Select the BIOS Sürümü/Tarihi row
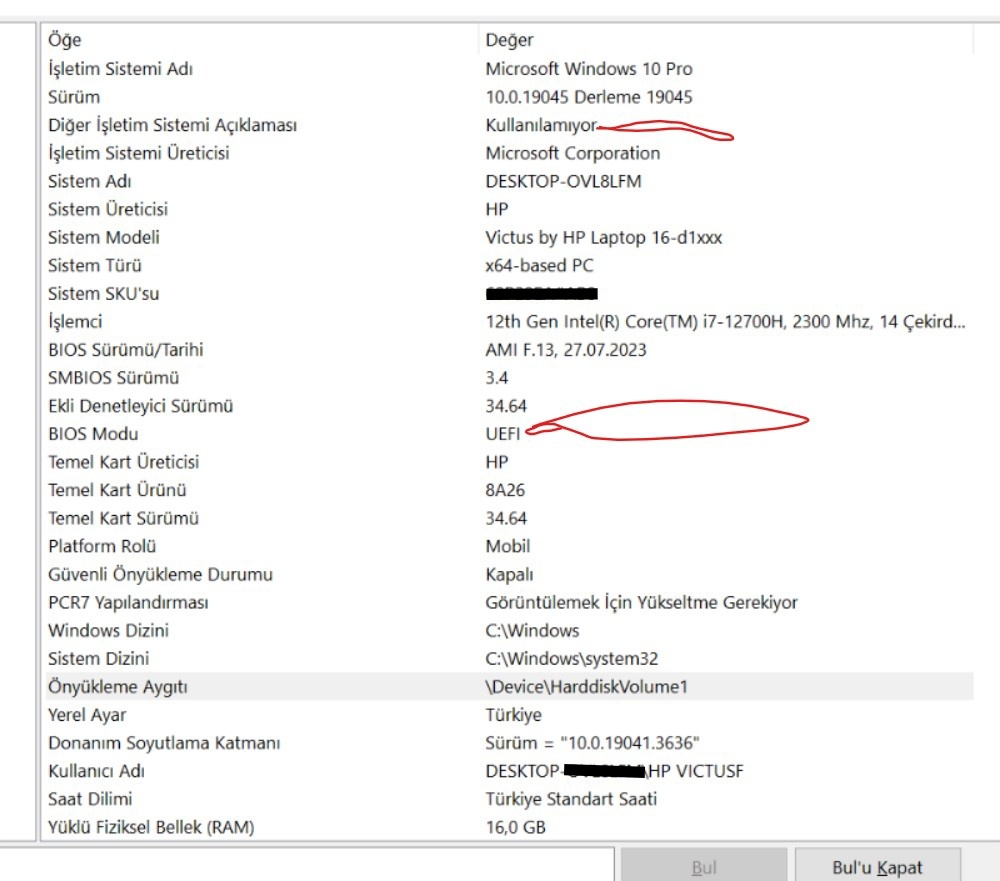This screenshot has width=1000, height=881. [126, 350]
